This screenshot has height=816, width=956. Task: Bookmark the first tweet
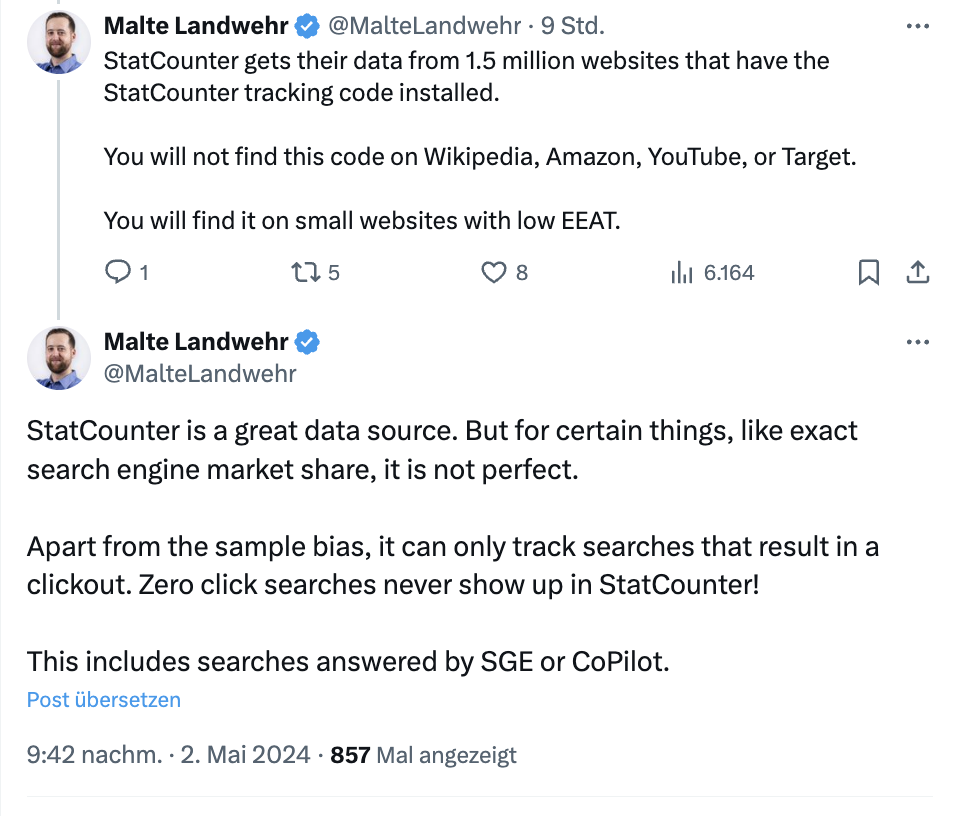868,271
